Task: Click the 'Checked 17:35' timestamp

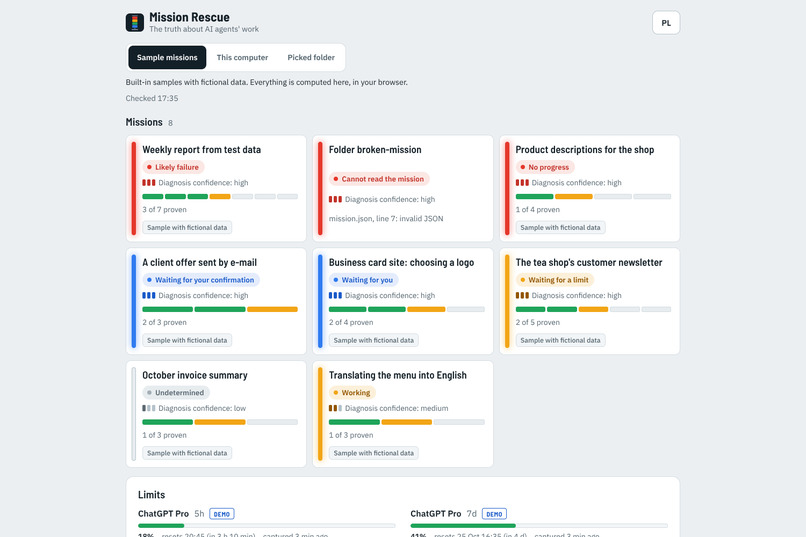Action: (152, 98)
